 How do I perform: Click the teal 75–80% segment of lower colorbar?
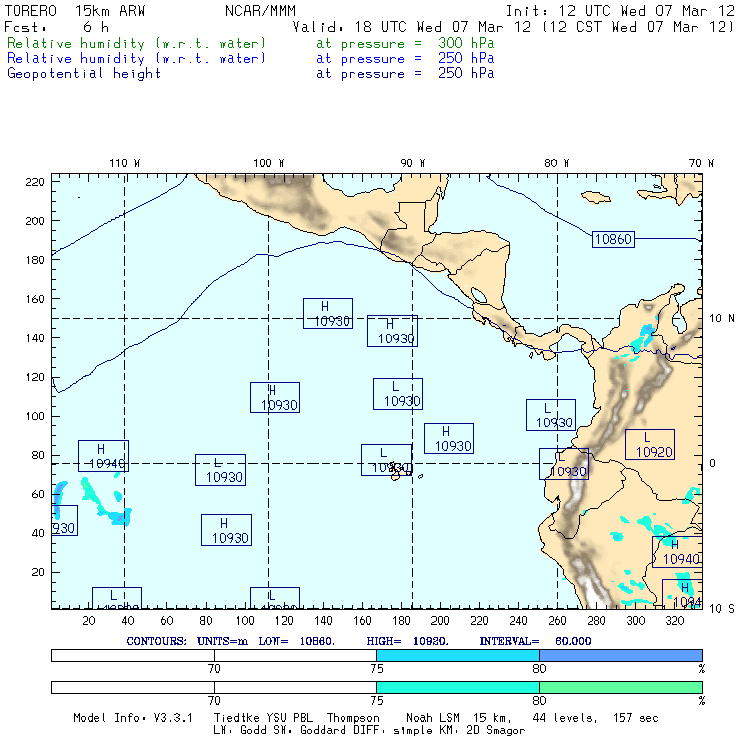click(x=458, y=687)
